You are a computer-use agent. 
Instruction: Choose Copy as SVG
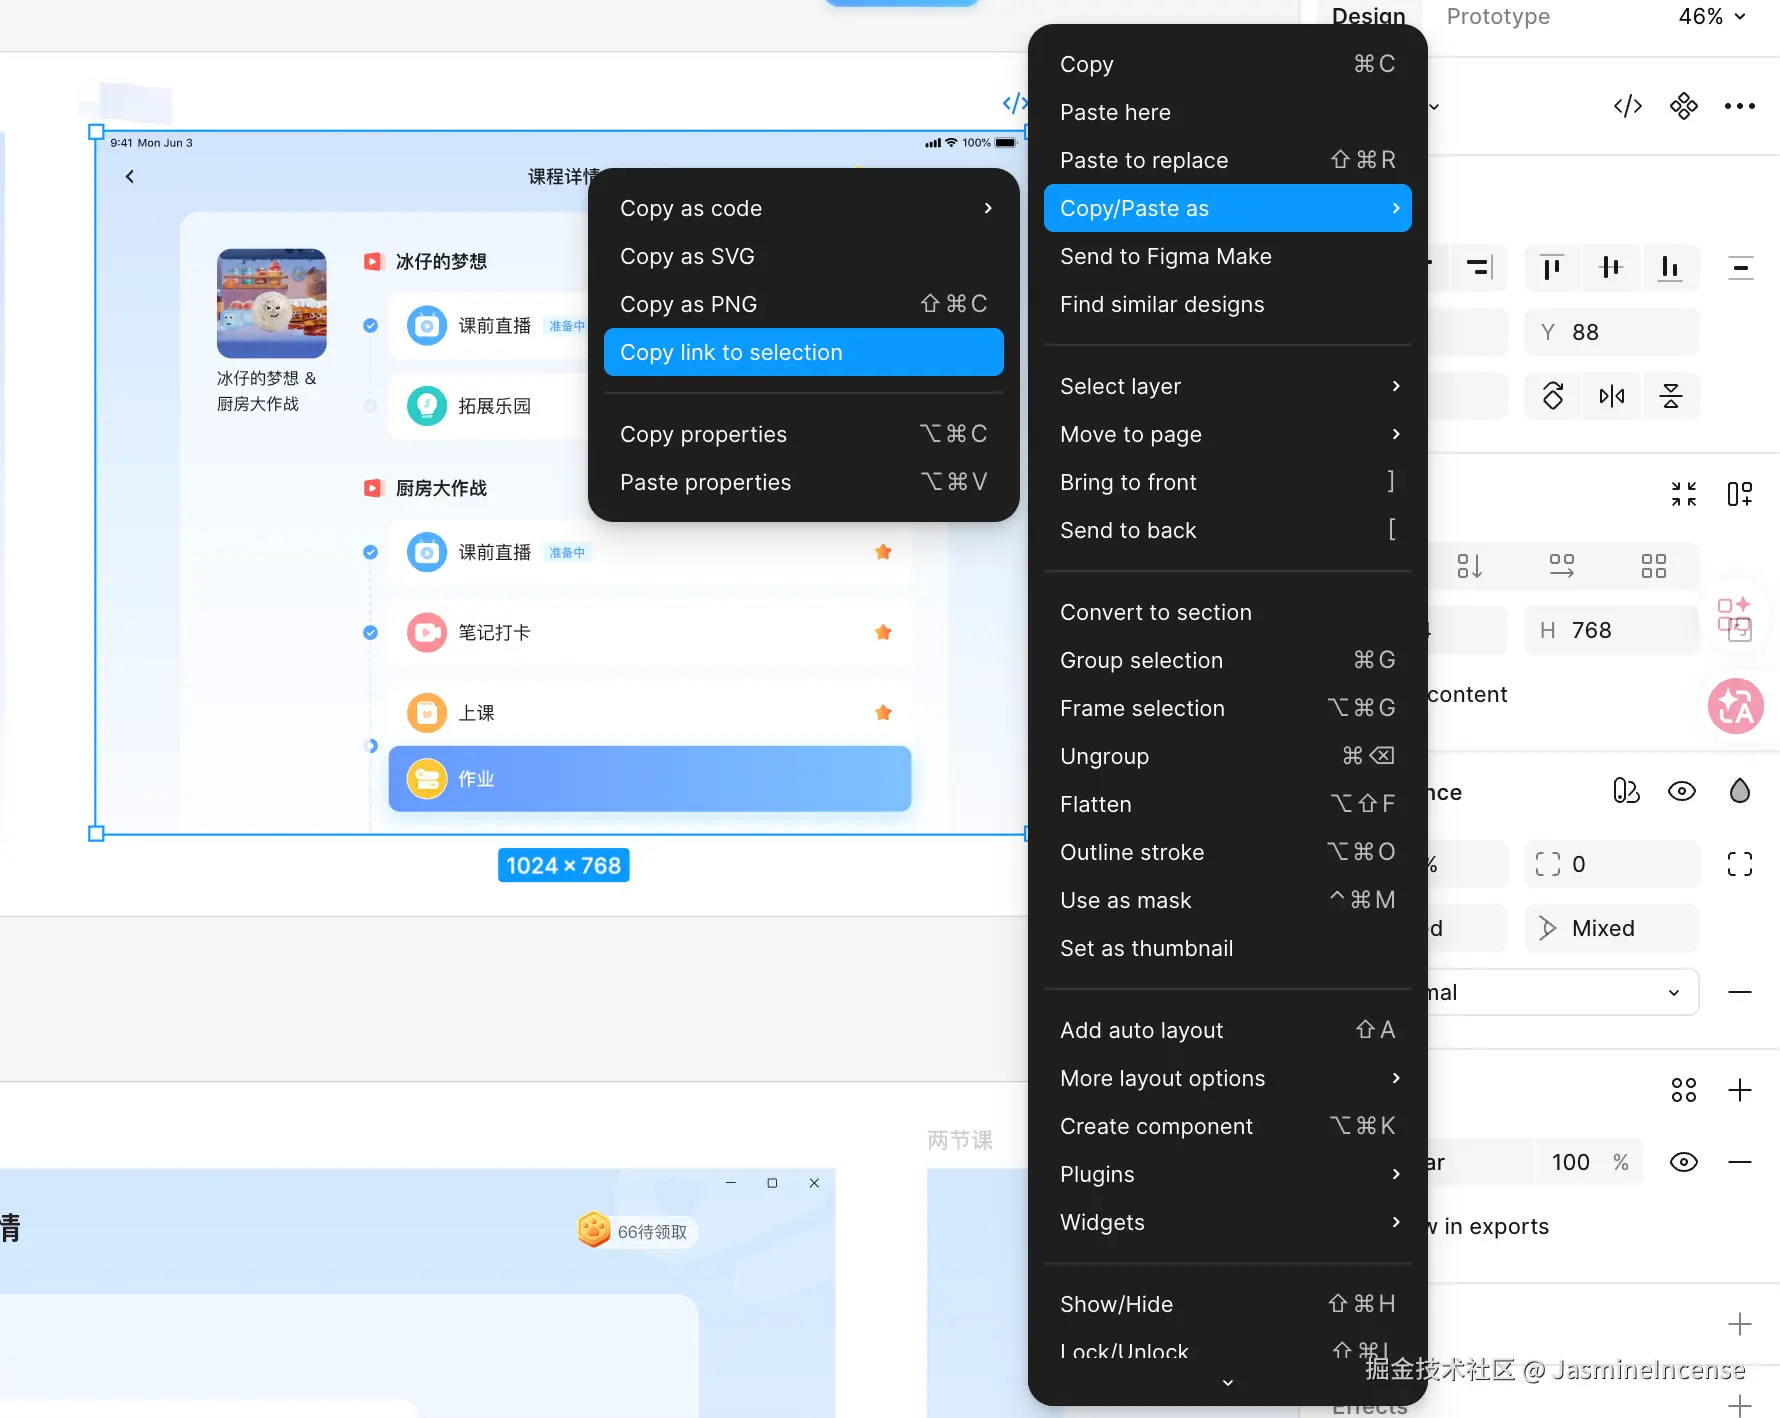pyautogui.click(x=803, y=256)
